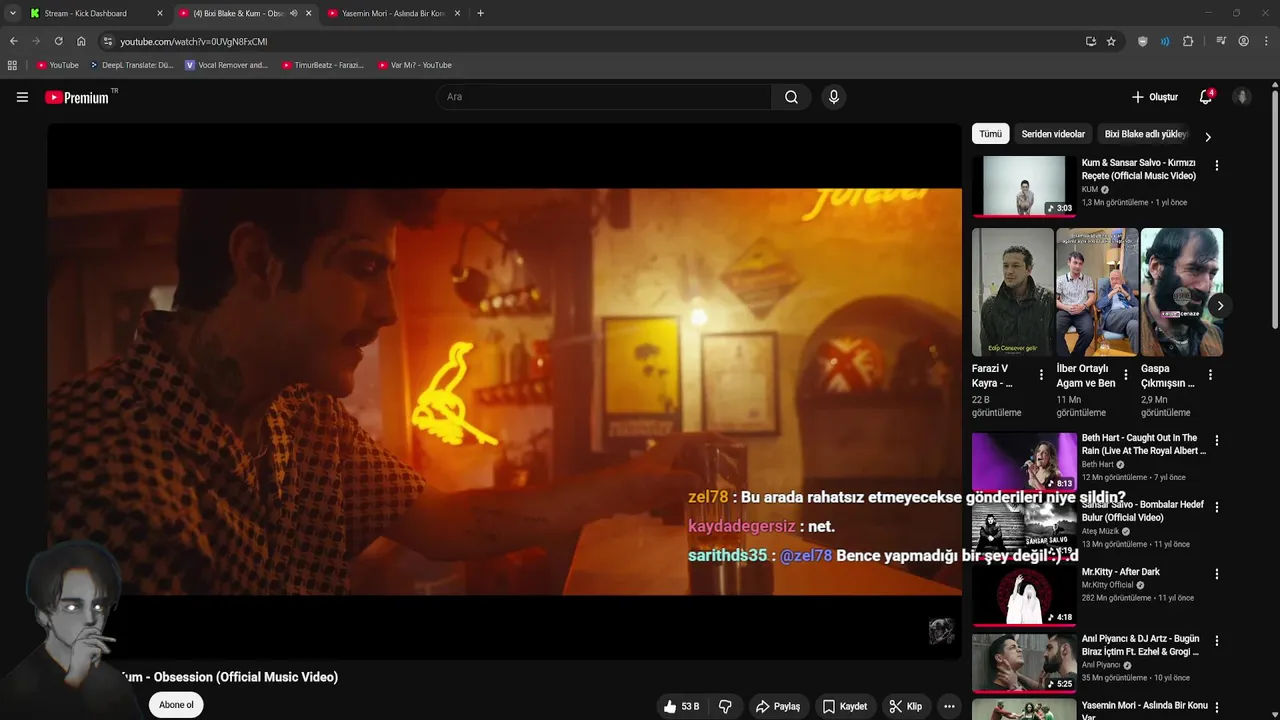Open options for Beth Hart video
This screenshot has width=1280, height=720.
pos(1217,440)
